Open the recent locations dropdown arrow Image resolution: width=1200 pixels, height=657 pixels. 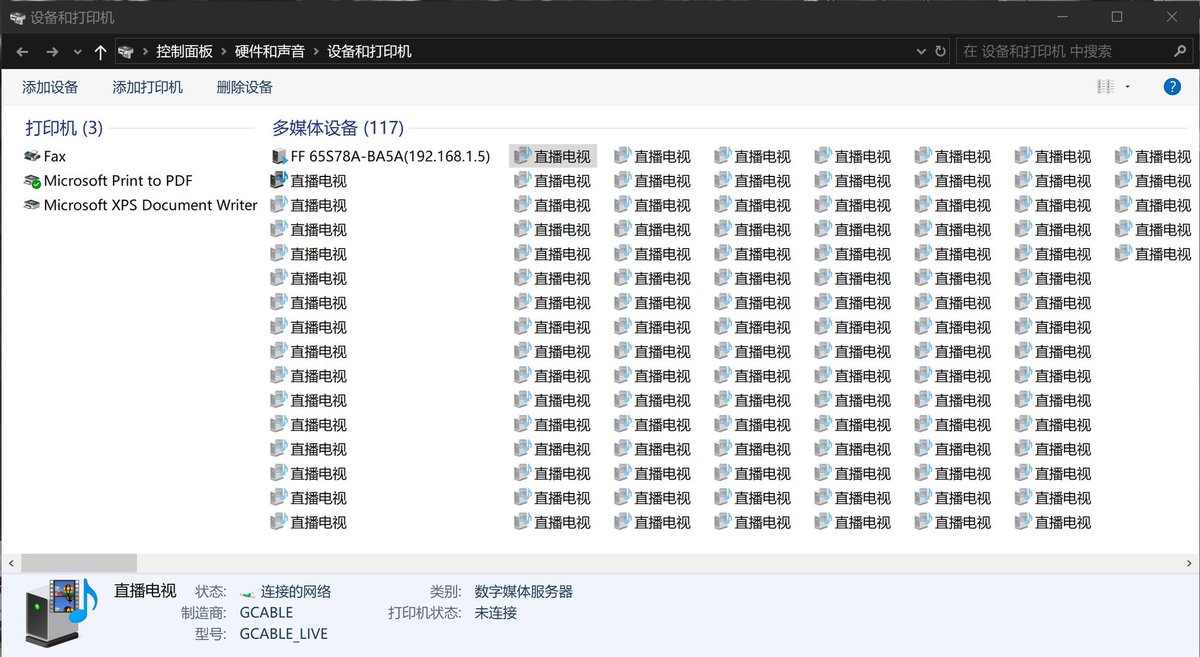78,52
